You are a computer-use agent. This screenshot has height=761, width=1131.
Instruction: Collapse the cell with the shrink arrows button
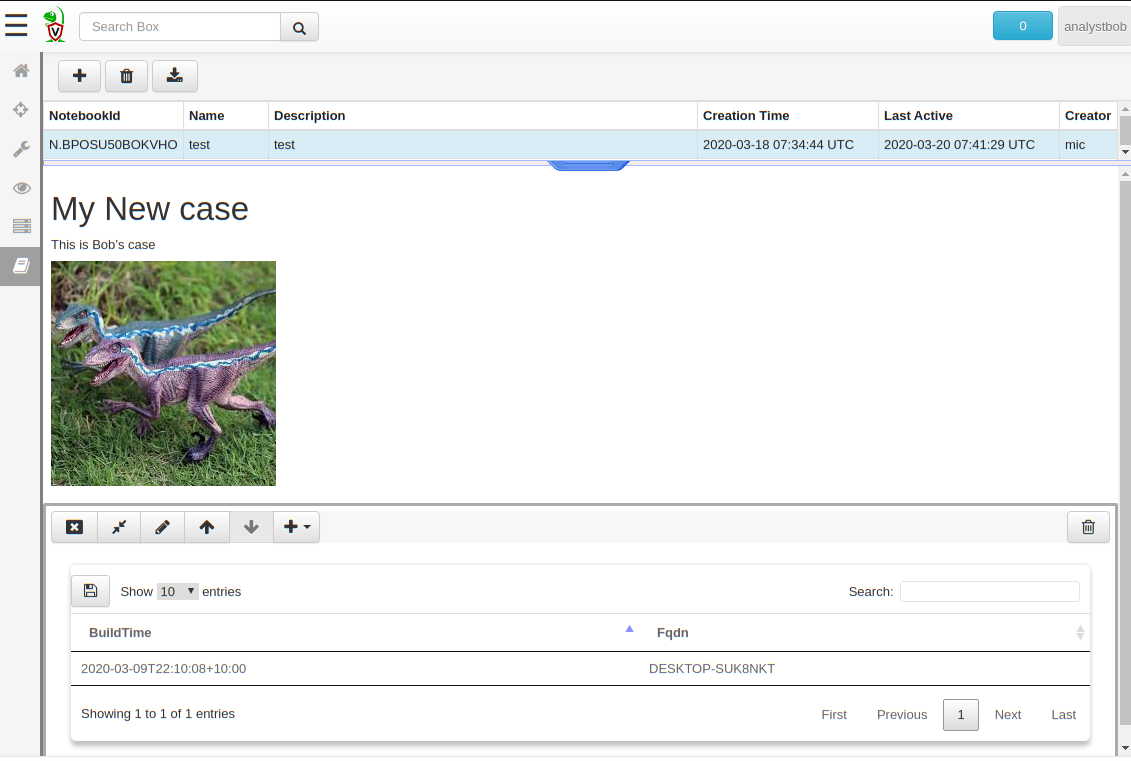(119, 527)
